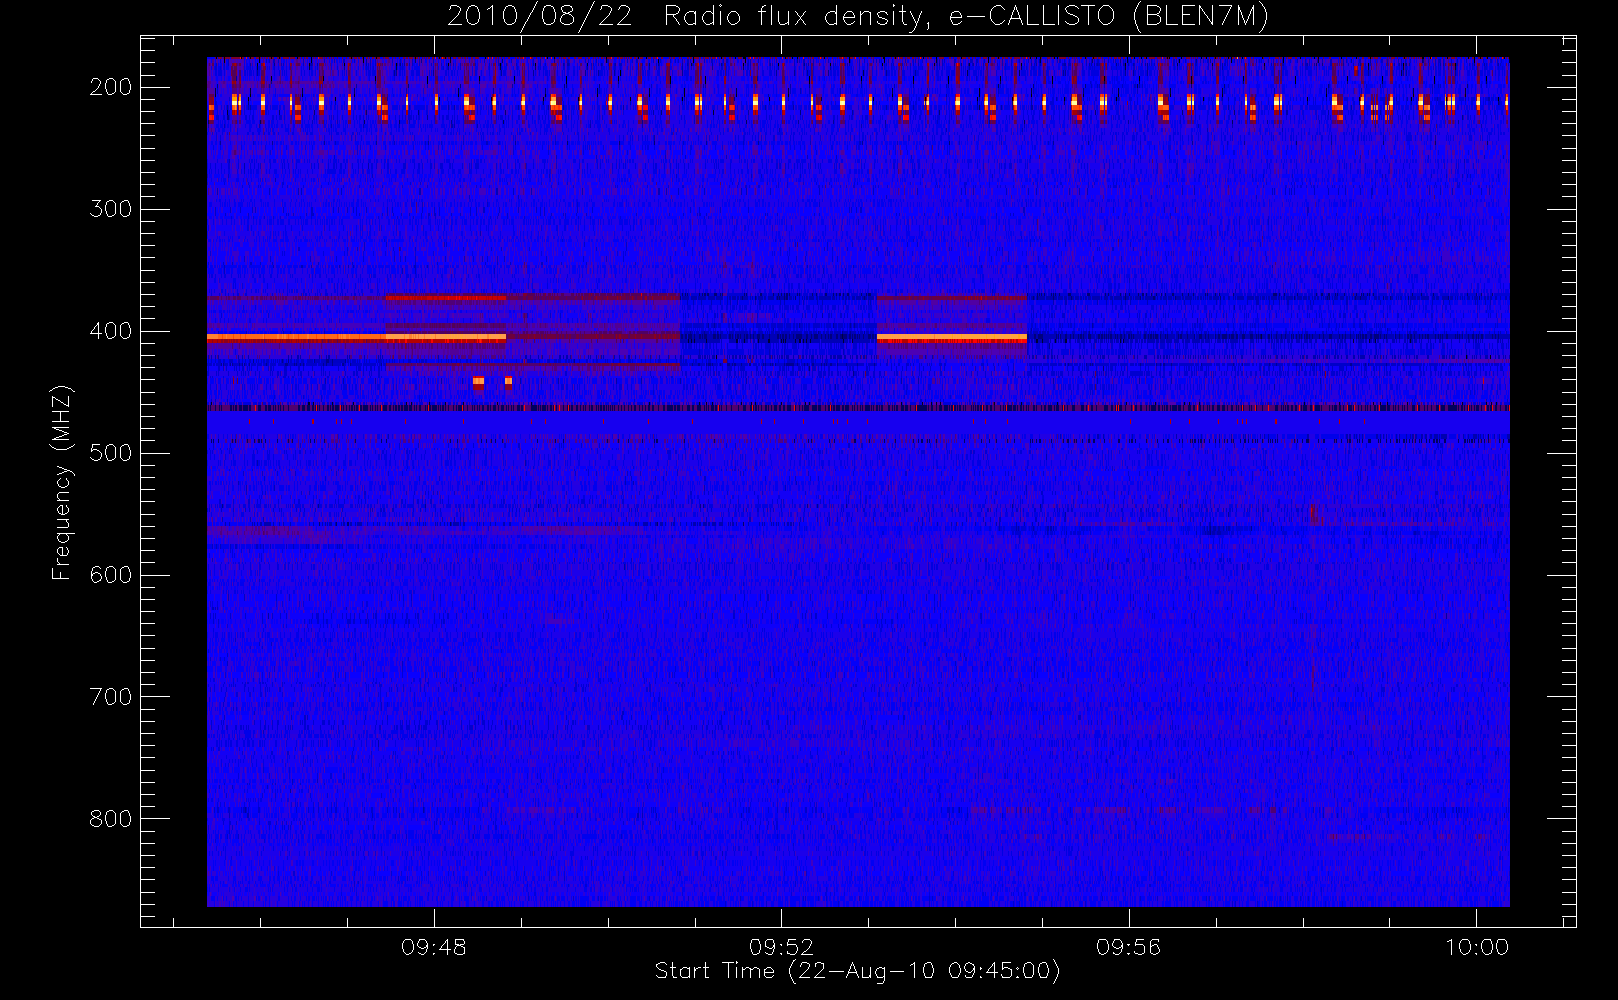Click the 09:52 time tick label

781,947
